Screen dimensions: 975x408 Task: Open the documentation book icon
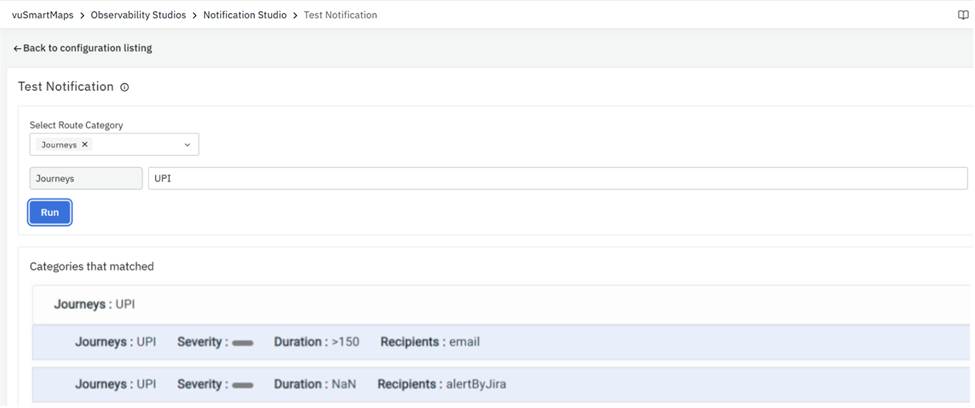(x=963, y=15)
